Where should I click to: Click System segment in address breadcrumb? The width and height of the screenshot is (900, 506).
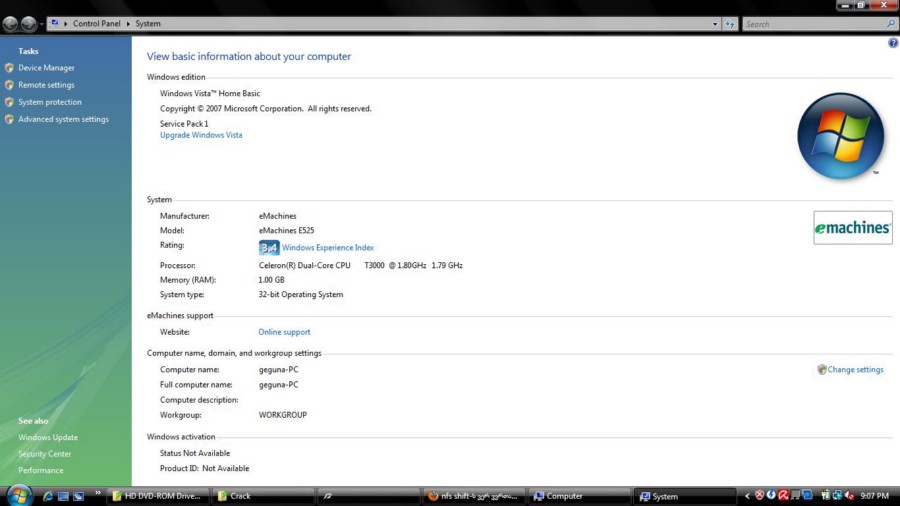pos(148,24)
